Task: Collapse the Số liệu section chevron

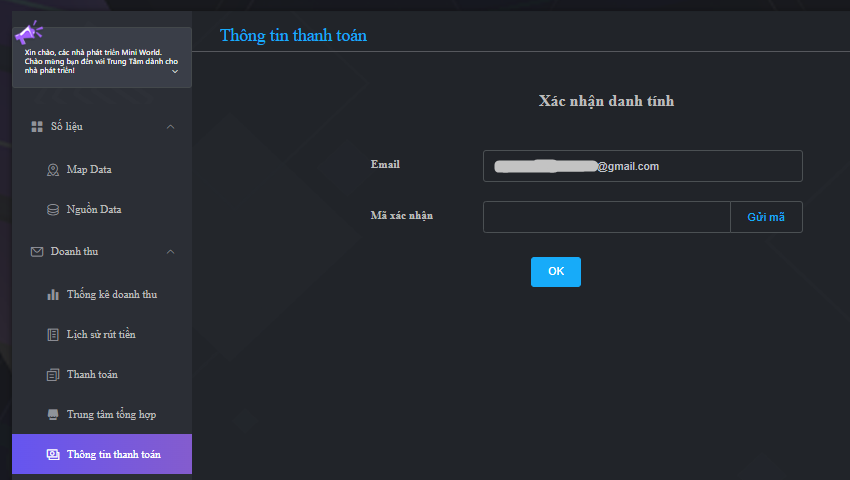Action: tap(170, 127)
